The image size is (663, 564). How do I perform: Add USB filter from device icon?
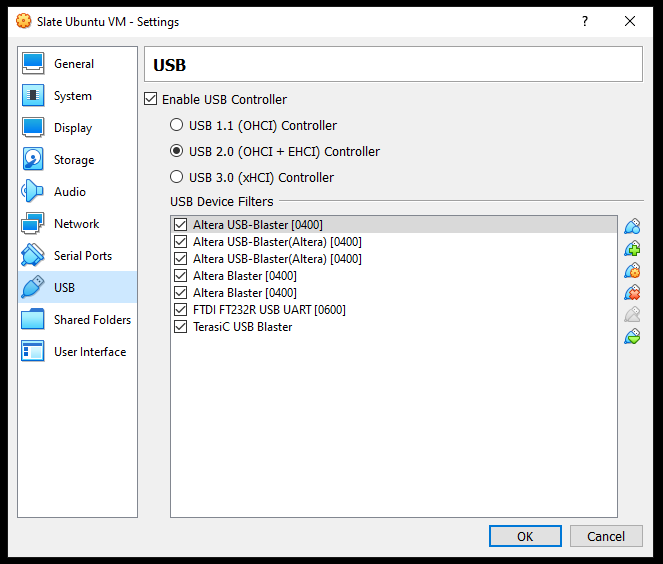tap(632, 248)
